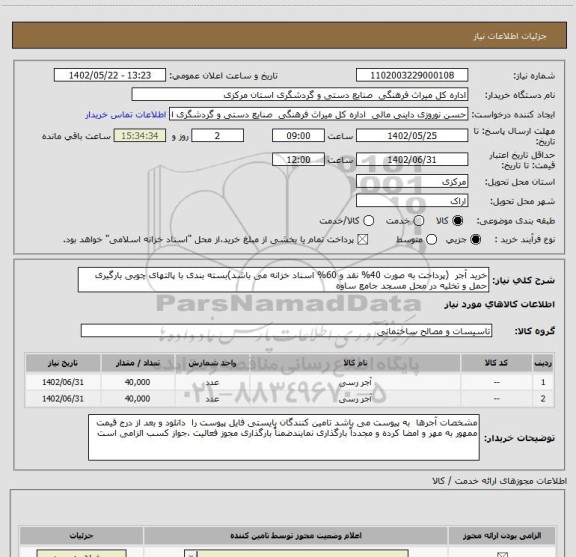Click delivery province field مرکزی

point(412,182)
